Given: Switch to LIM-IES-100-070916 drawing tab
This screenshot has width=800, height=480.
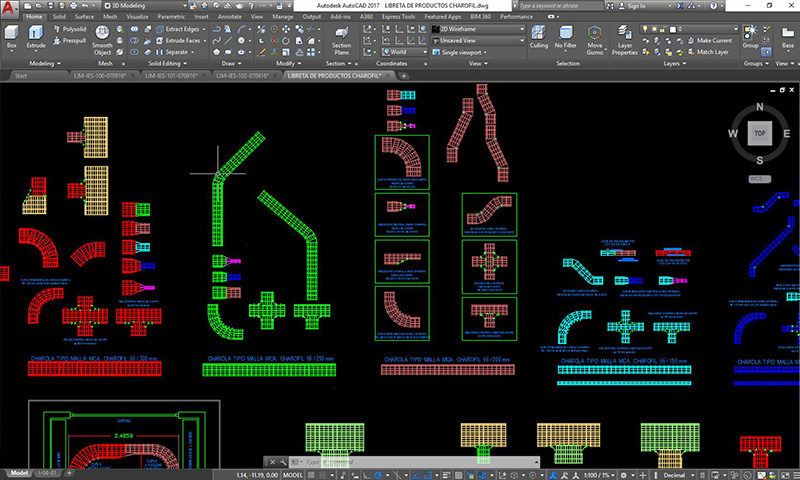Looking at the screenshot, I should [x=100, y=76].
